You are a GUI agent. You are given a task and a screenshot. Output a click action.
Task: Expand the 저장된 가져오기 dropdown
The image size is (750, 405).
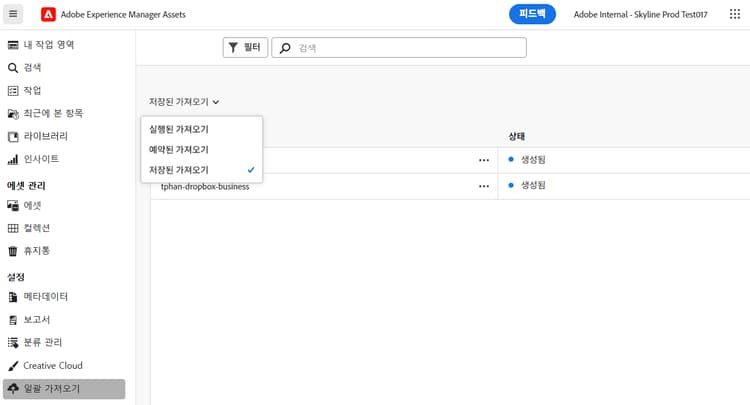[184, 102]
